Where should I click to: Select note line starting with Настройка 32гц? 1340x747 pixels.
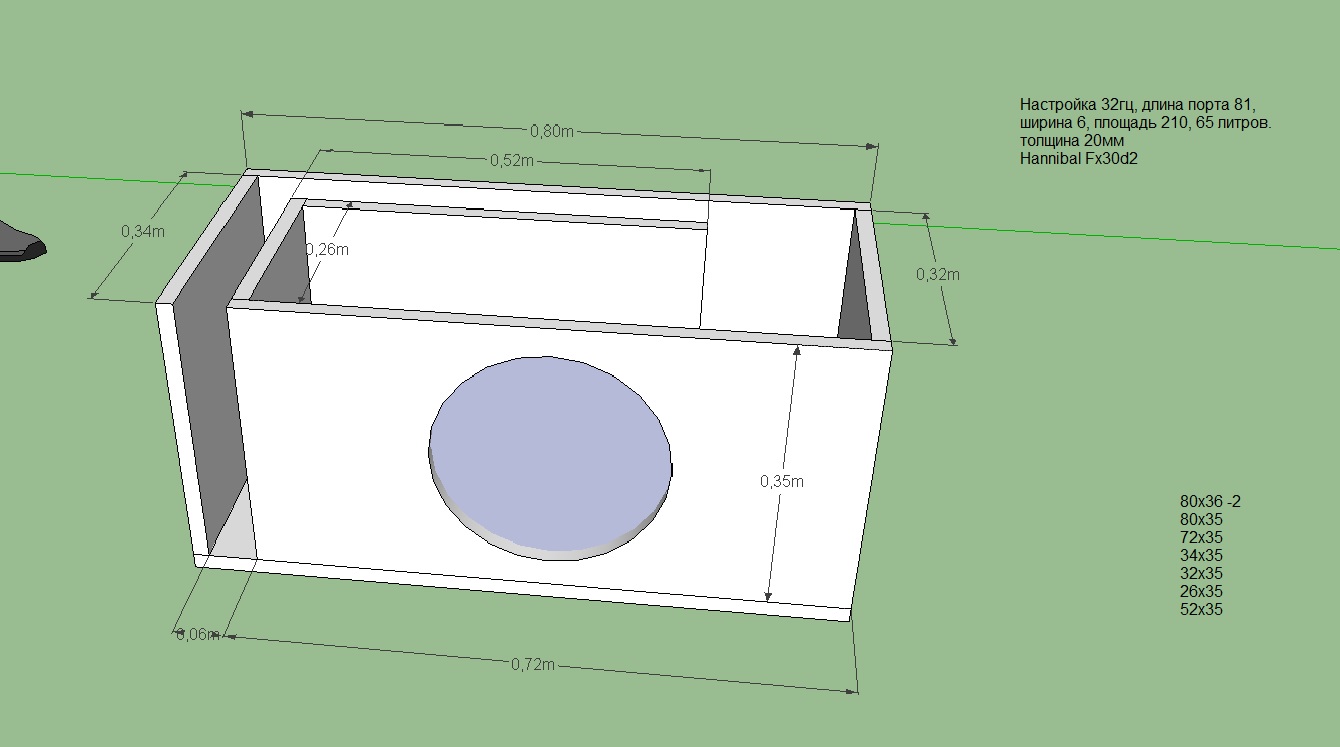[1136, 104]
